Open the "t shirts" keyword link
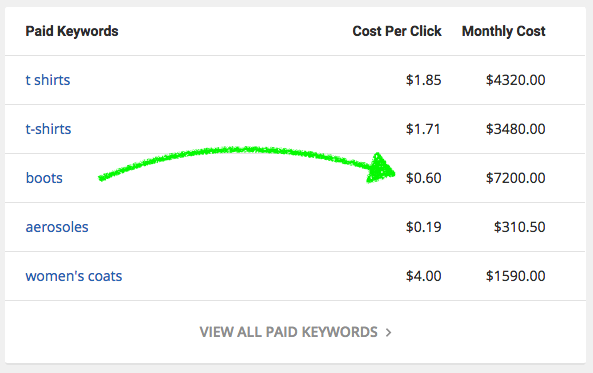593x373 pixels. (48, 80)
